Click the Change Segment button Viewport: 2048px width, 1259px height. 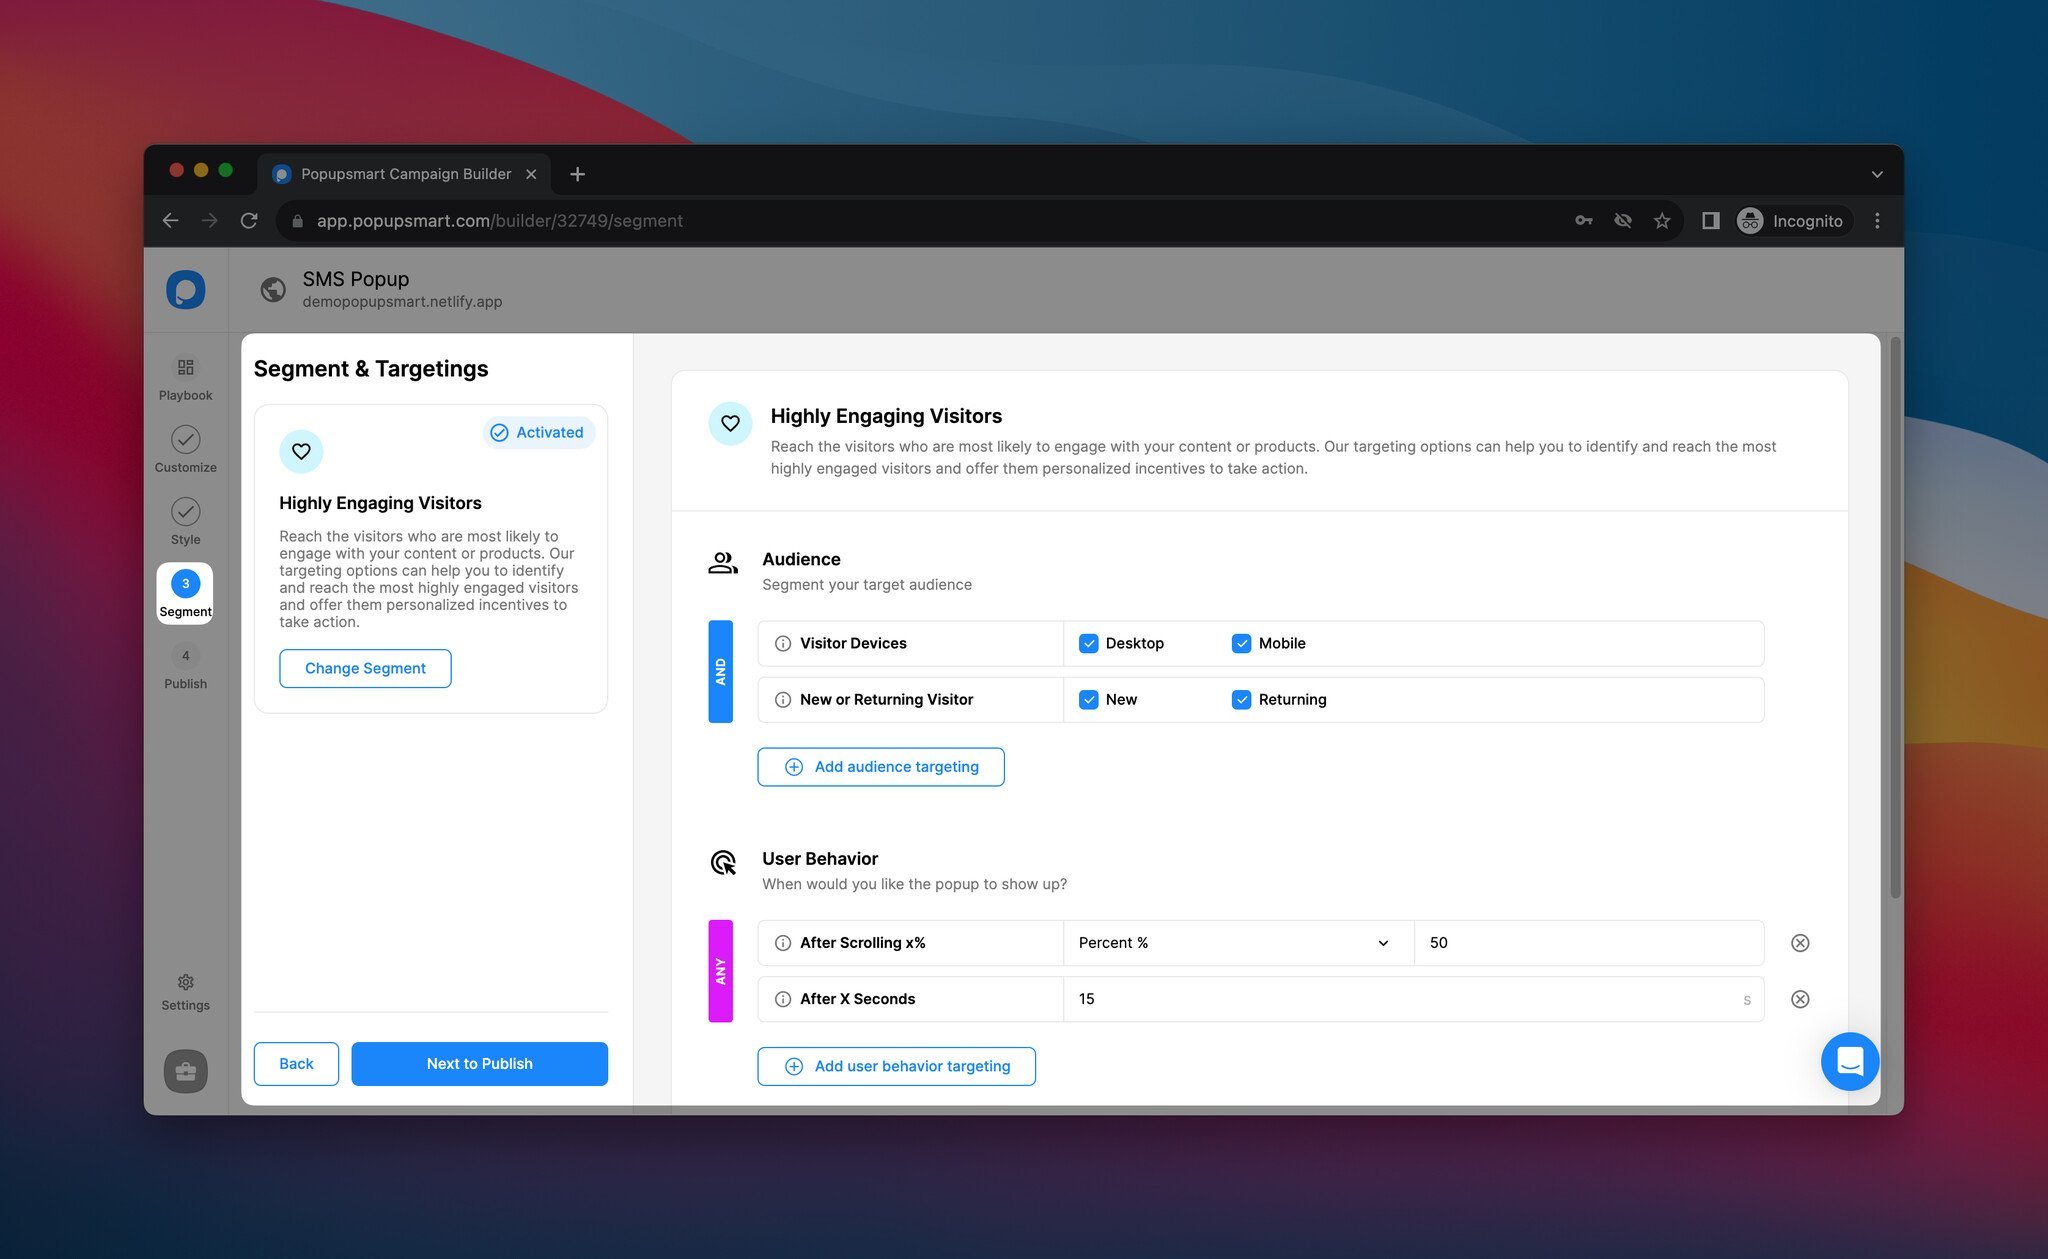click(x=364, y=668)
